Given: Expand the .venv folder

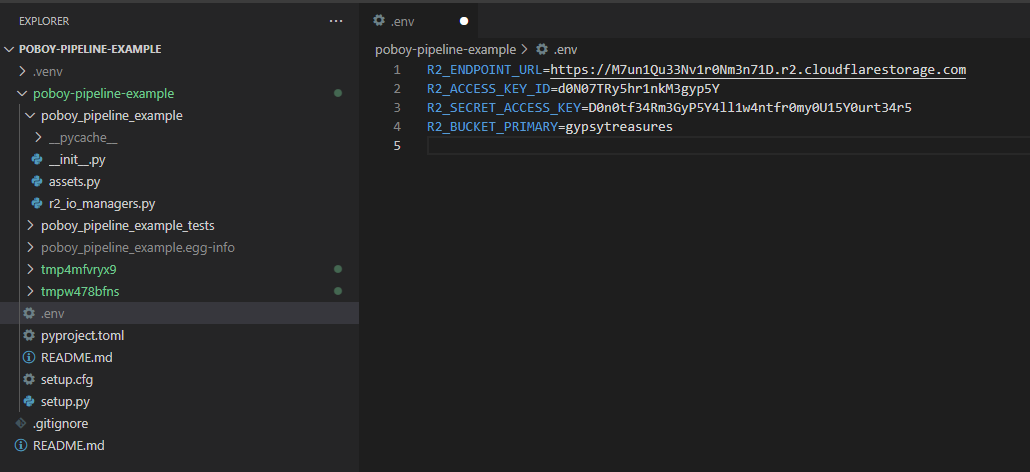Looking at the screenshot, I should tap(22, 72).
